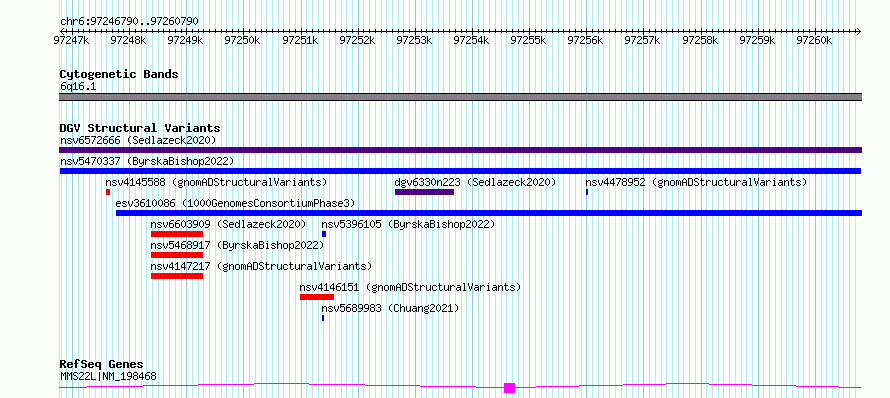Click the chr6:97246790..97260790 region label
Screen dimensions: 890x398
(129, 22)
